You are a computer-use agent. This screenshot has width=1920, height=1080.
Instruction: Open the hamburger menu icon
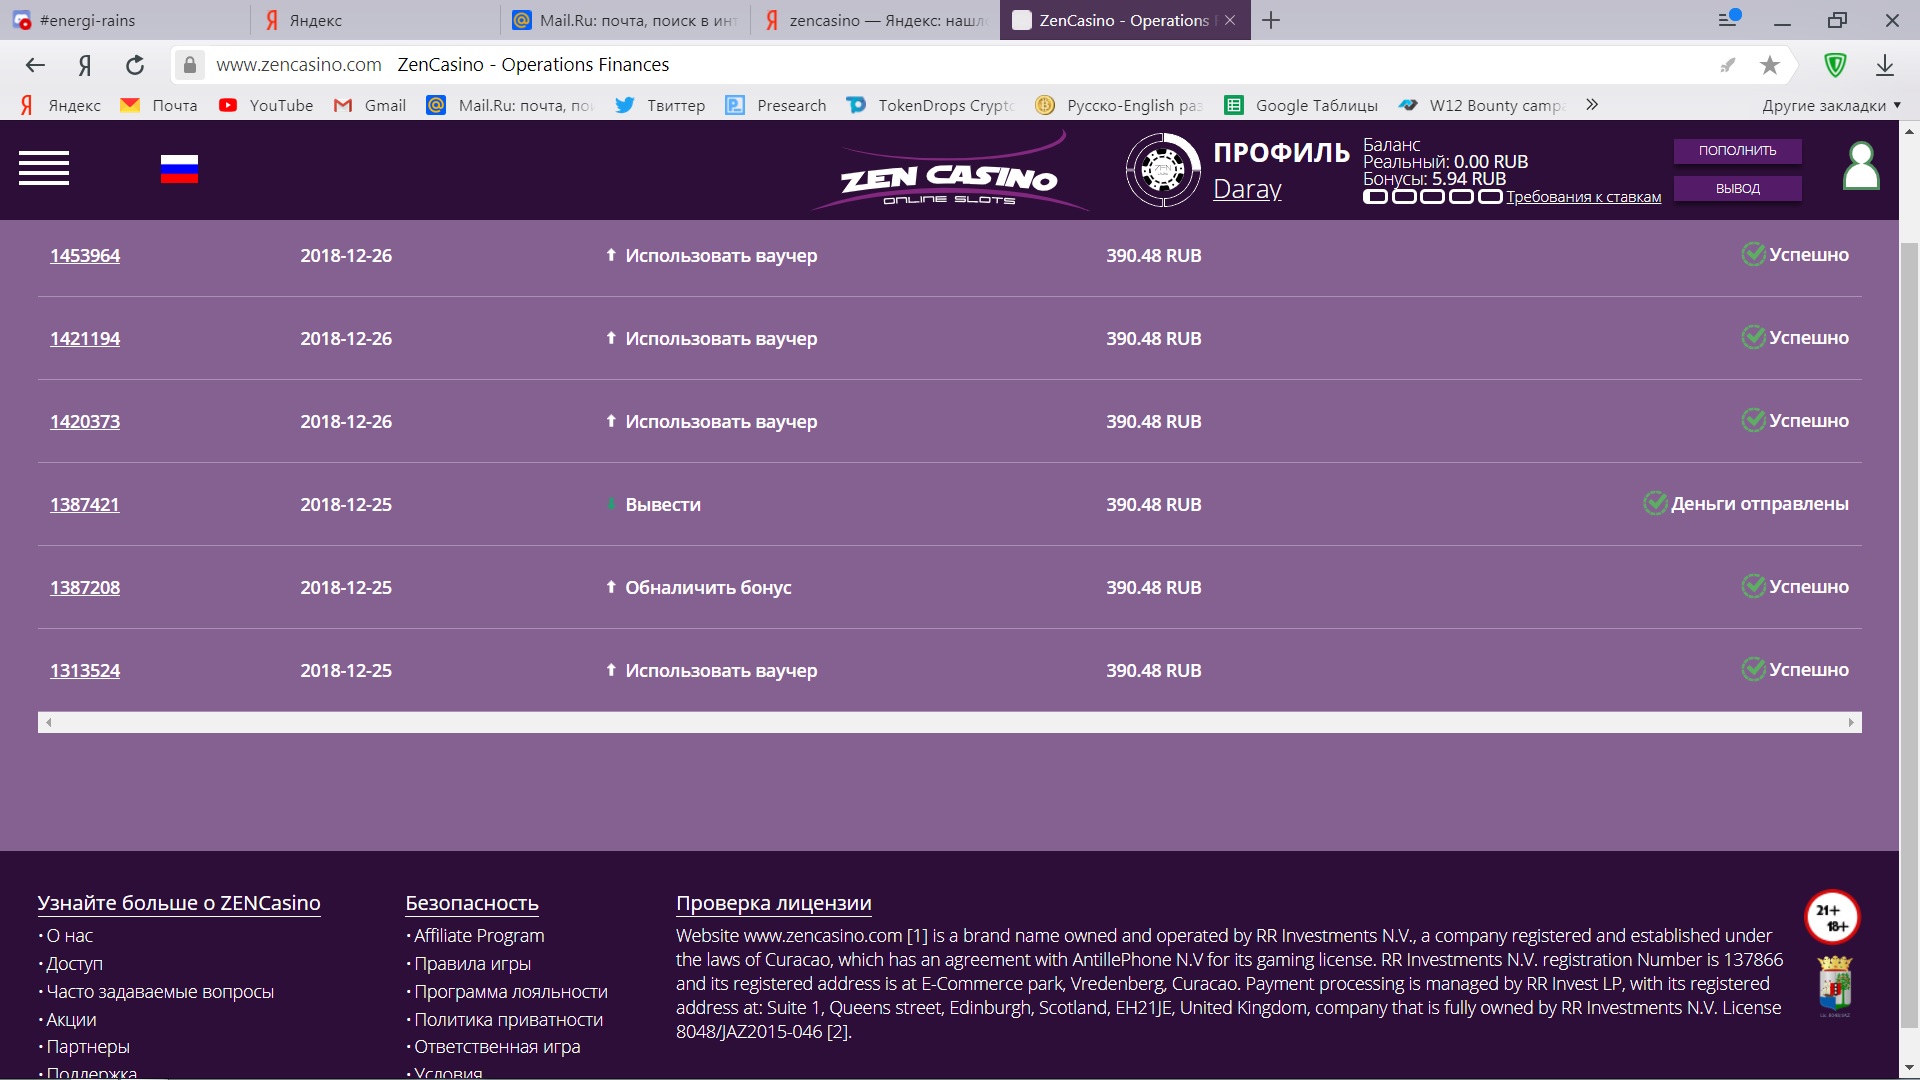44,168
